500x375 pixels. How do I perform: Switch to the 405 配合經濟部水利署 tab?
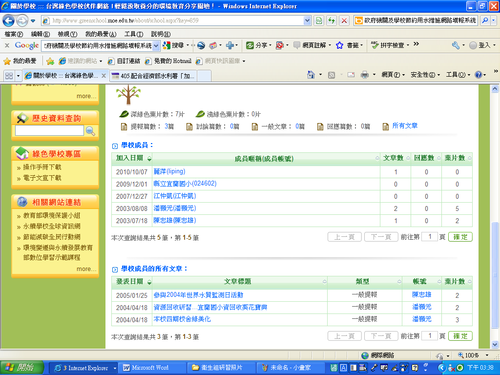(x=153, y=76)
